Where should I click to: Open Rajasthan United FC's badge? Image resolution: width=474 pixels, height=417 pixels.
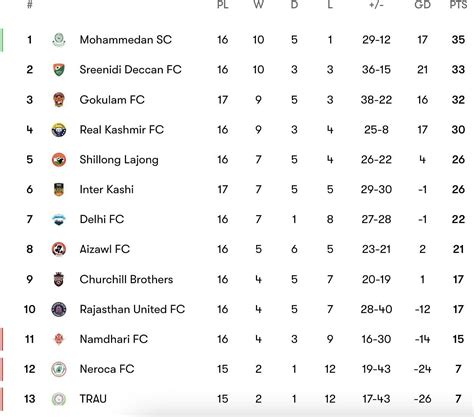pyautogui.click(x=59, y=309)
